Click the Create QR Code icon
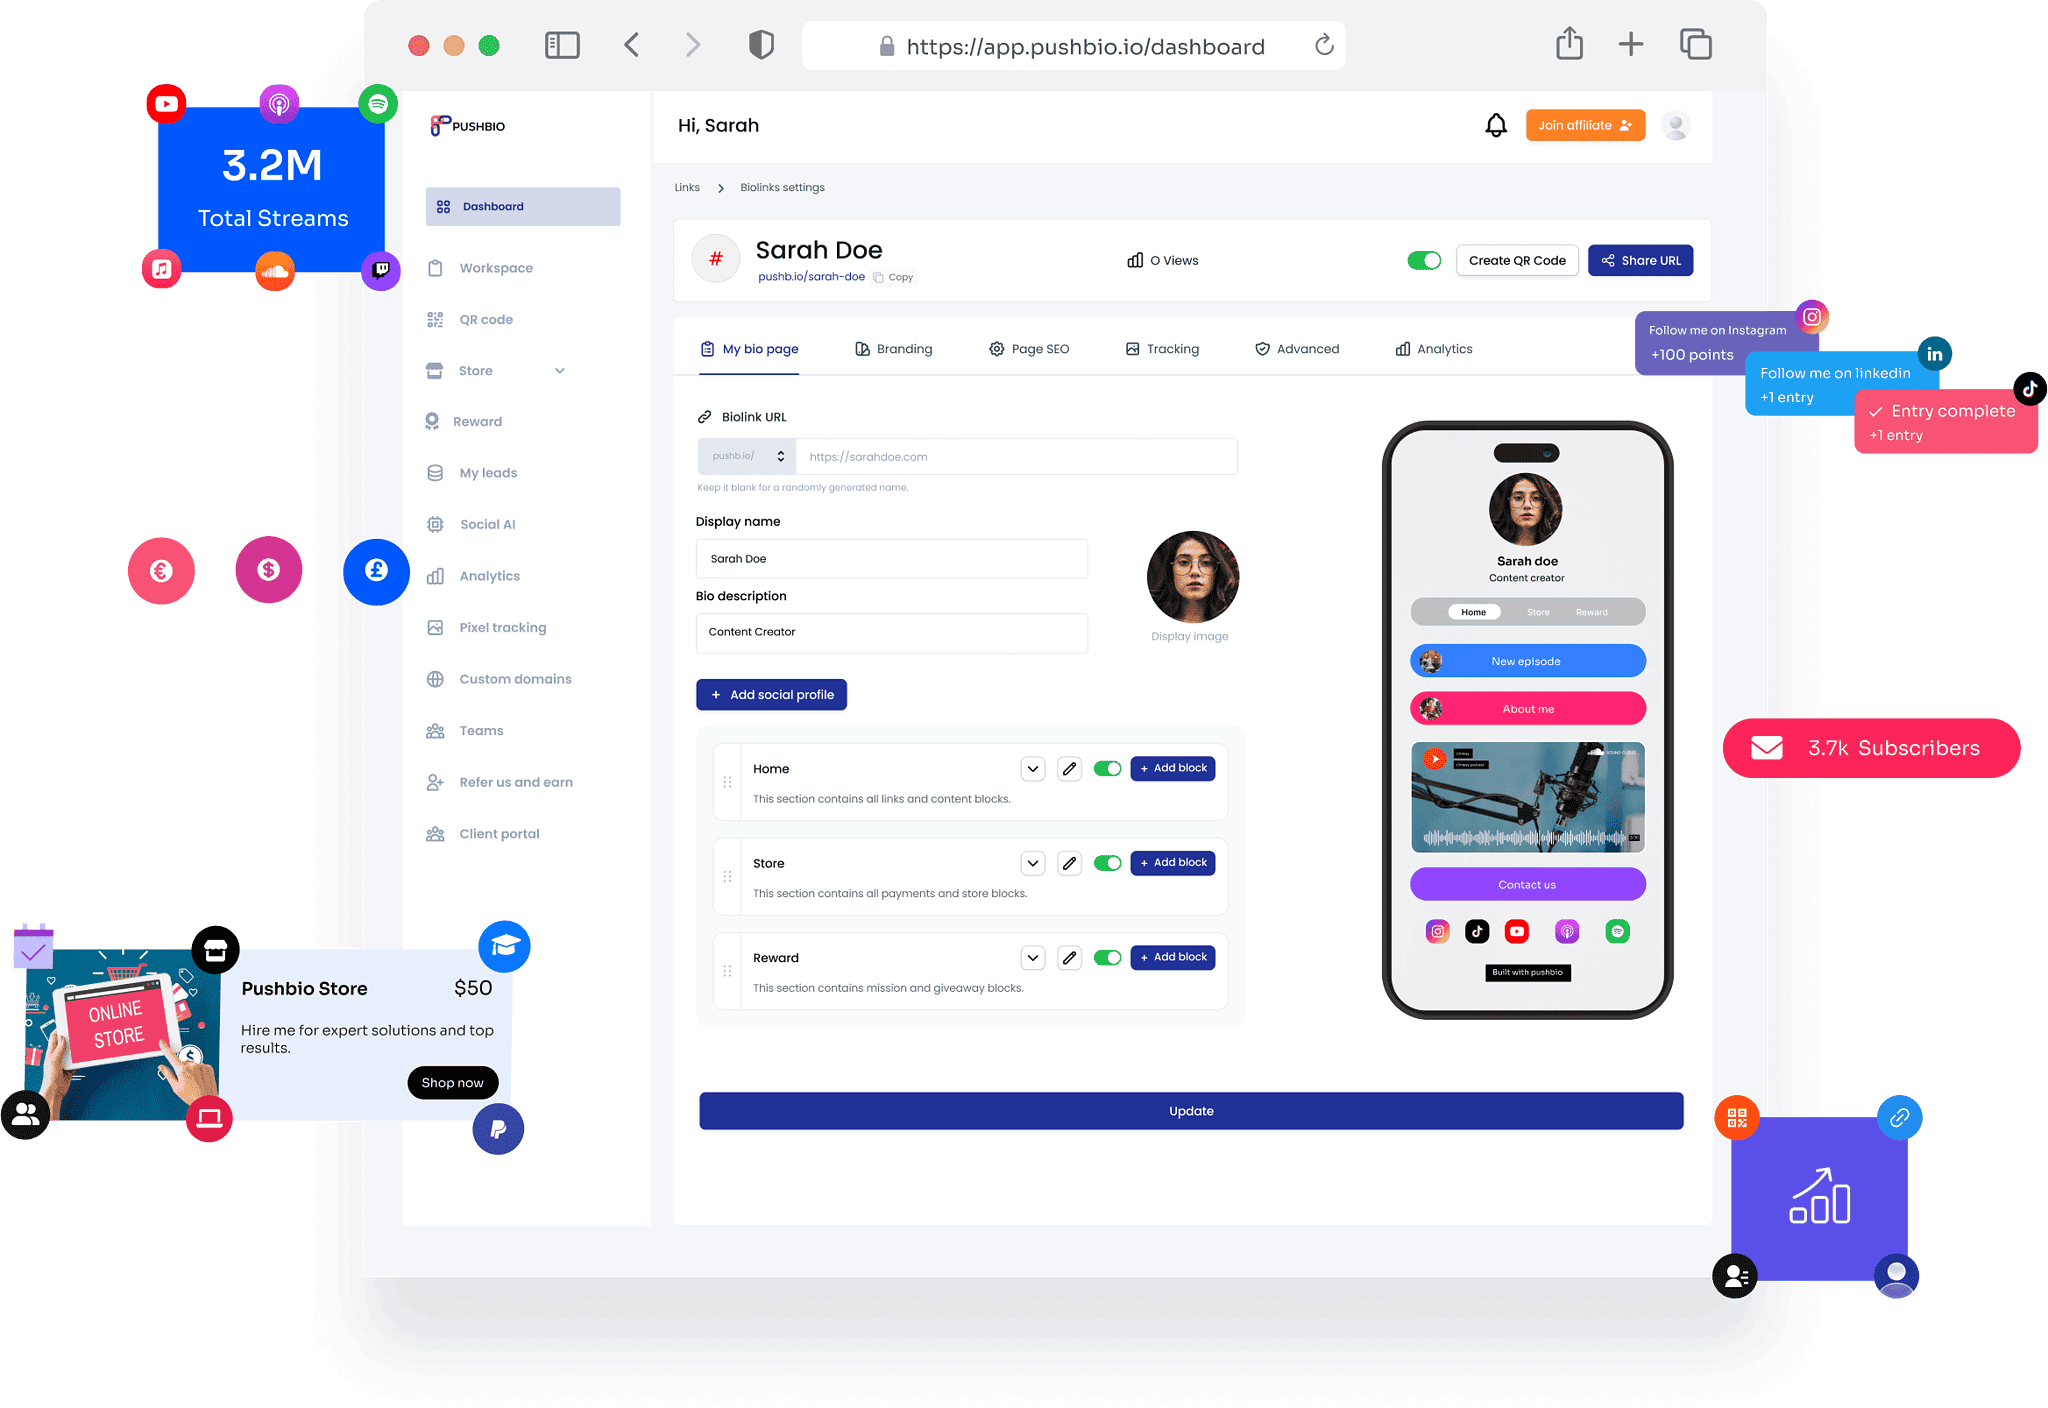 [1516, 260]
